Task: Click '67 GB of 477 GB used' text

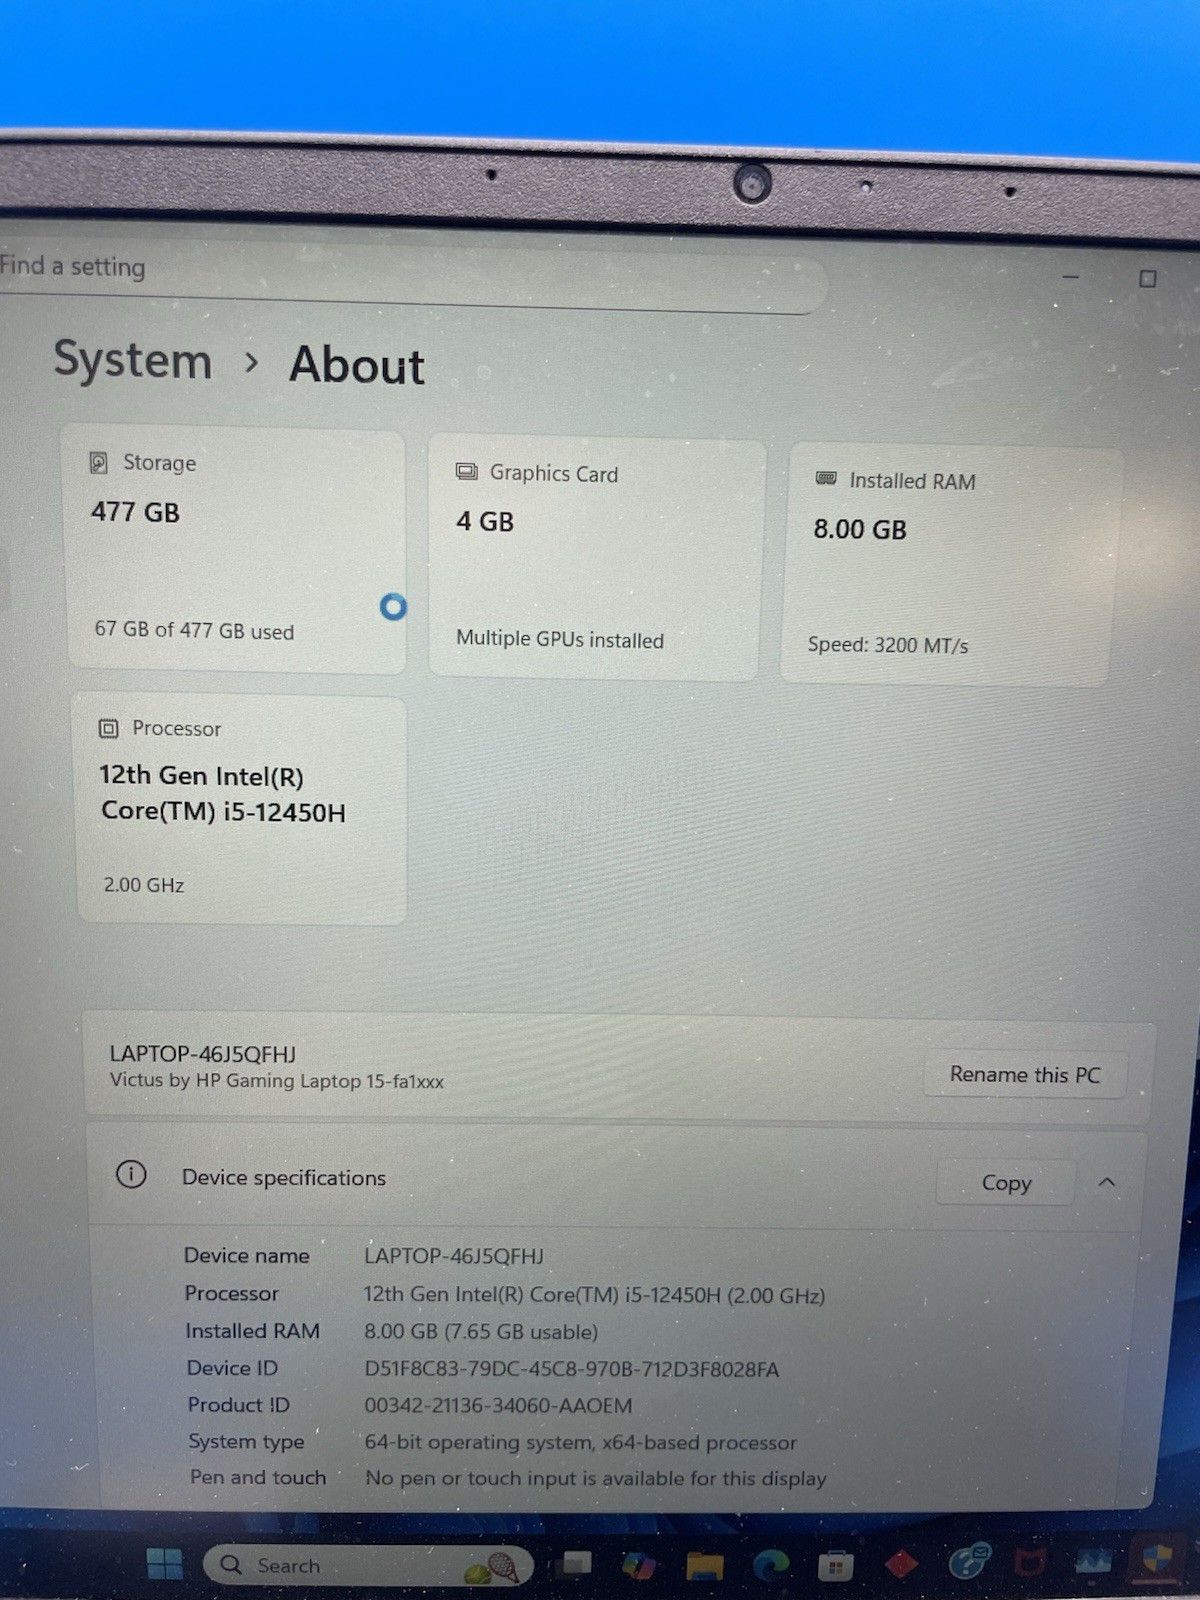Action: tap(194, 630)
